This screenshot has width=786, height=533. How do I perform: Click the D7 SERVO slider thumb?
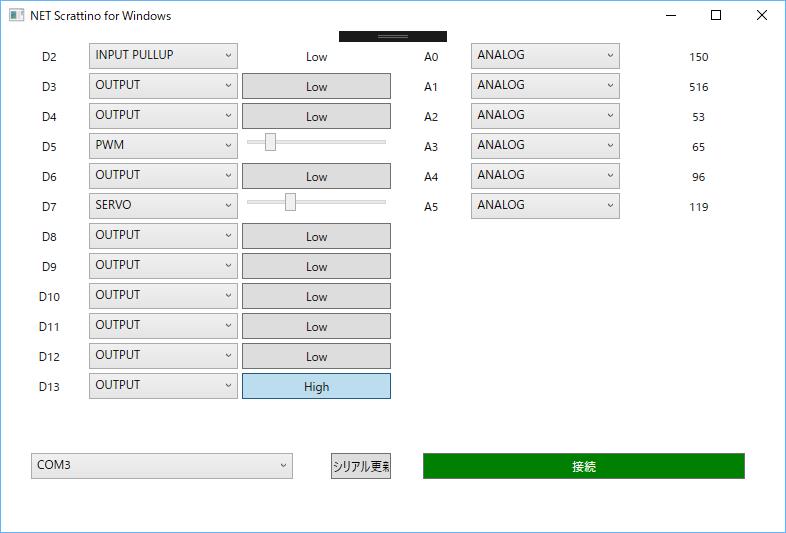click(x=290, y=202)
